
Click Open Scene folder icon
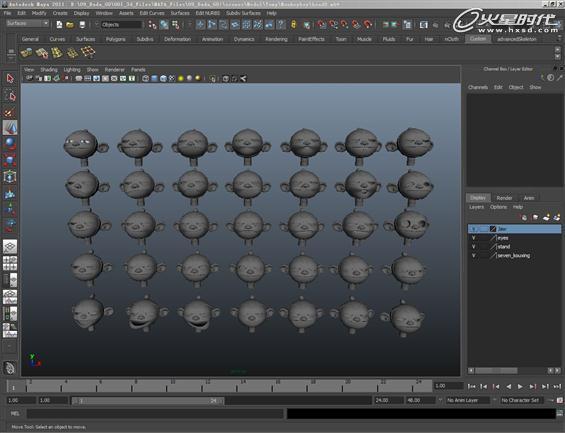point(71,24)
